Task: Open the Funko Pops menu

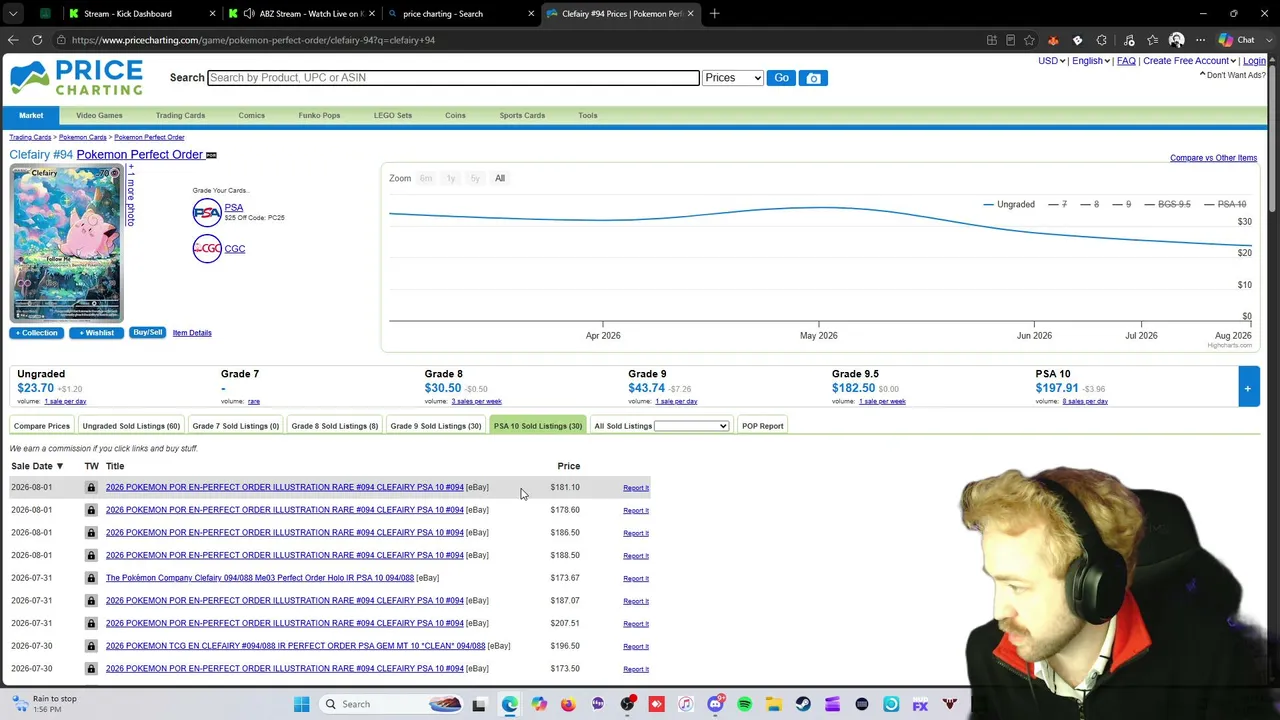Action: click(x=319, y=115)
